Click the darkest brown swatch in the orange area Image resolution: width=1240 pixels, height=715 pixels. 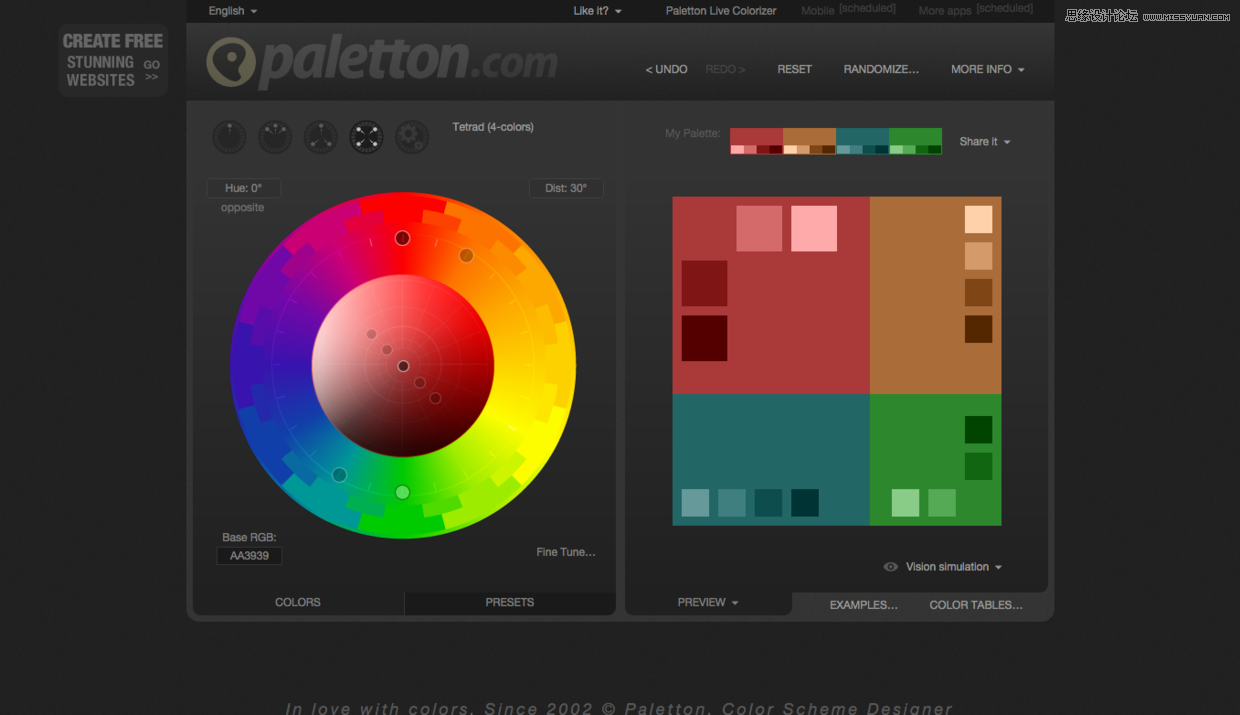978,329
